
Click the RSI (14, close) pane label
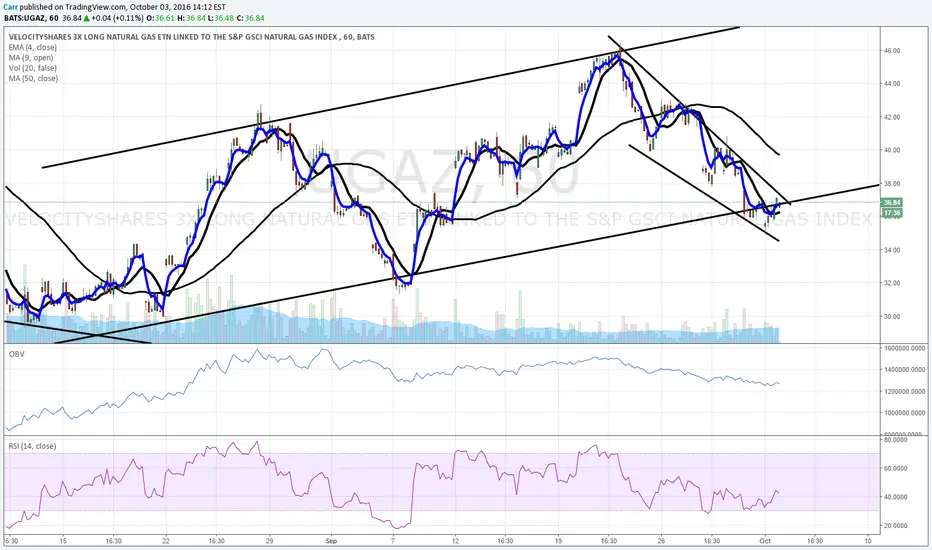click(32, 446)
